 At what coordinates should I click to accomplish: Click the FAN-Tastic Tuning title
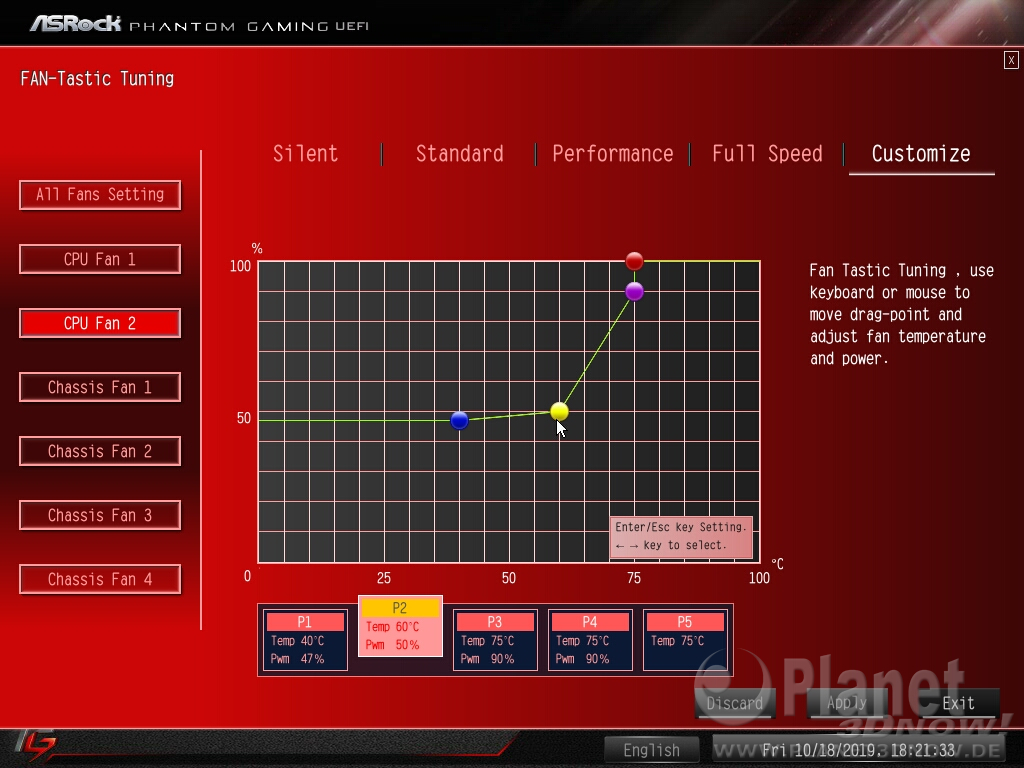97,79
